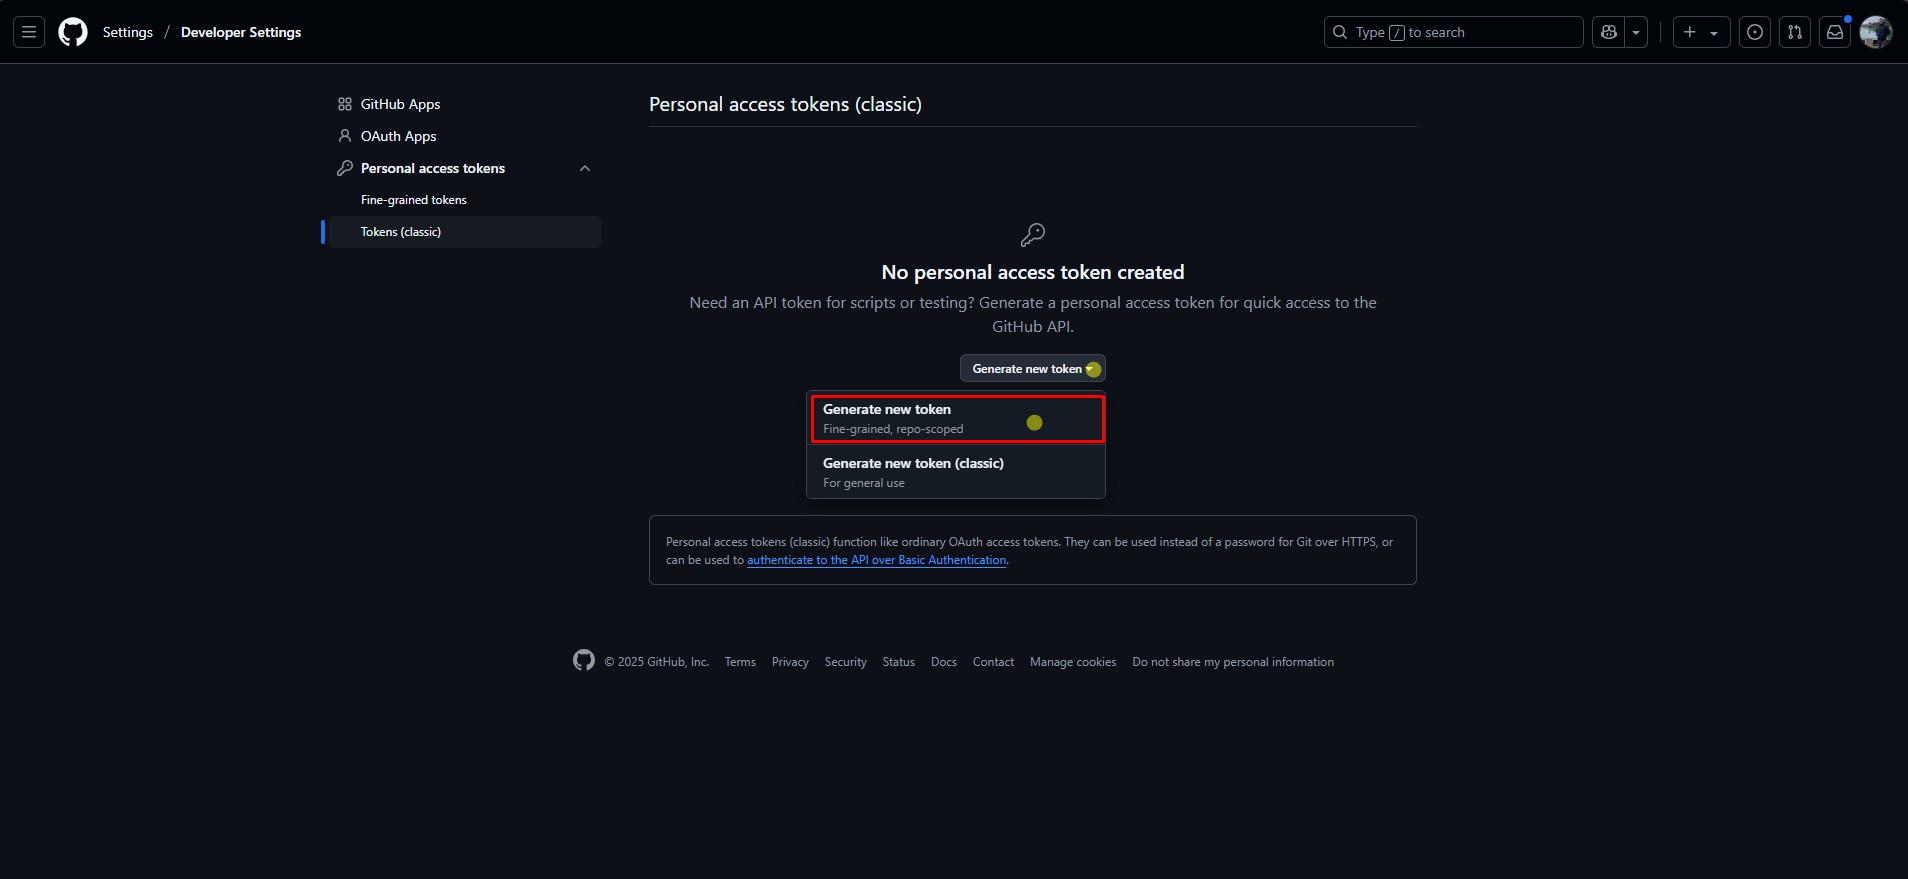The image size is (1908, 879).
Task: Click the GitHub footer logo
Action: 584,661
